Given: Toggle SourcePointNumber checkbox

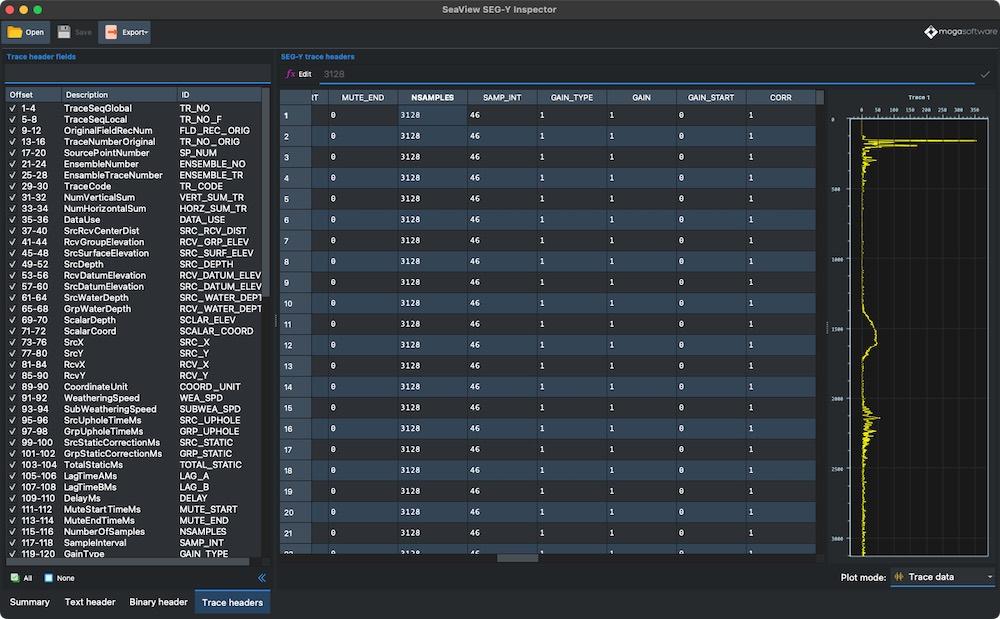Looking at the screenshot, I should (13, 153).
